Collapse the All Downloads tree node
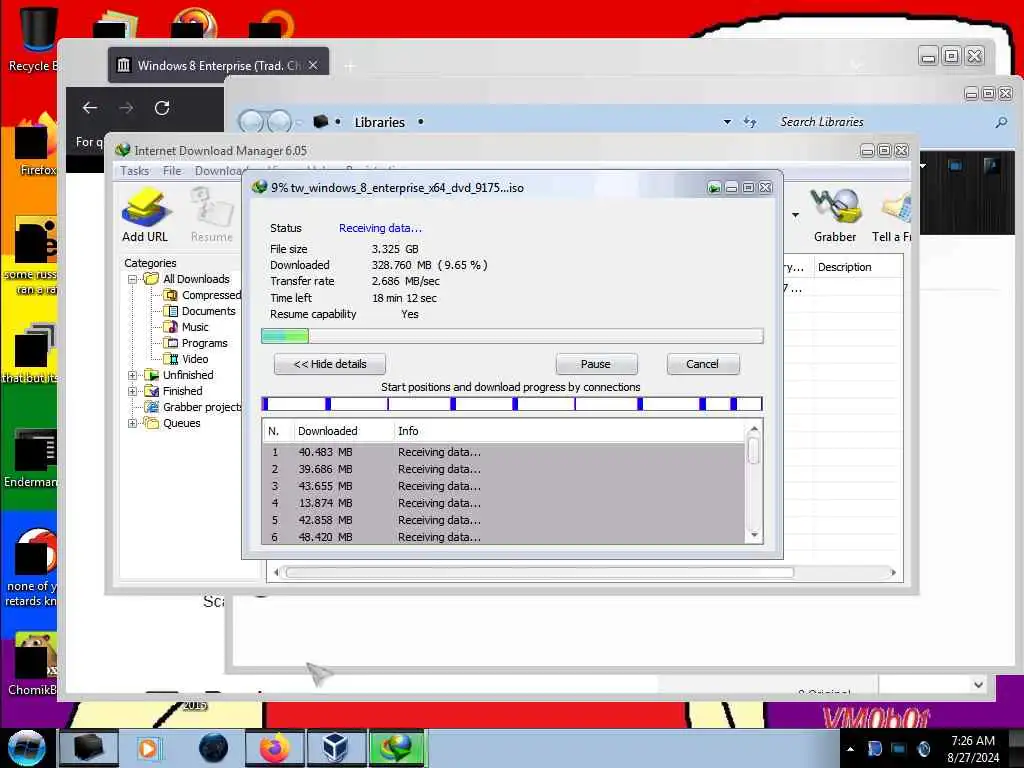Viewport: 1024px width, 768px height. 133,279
